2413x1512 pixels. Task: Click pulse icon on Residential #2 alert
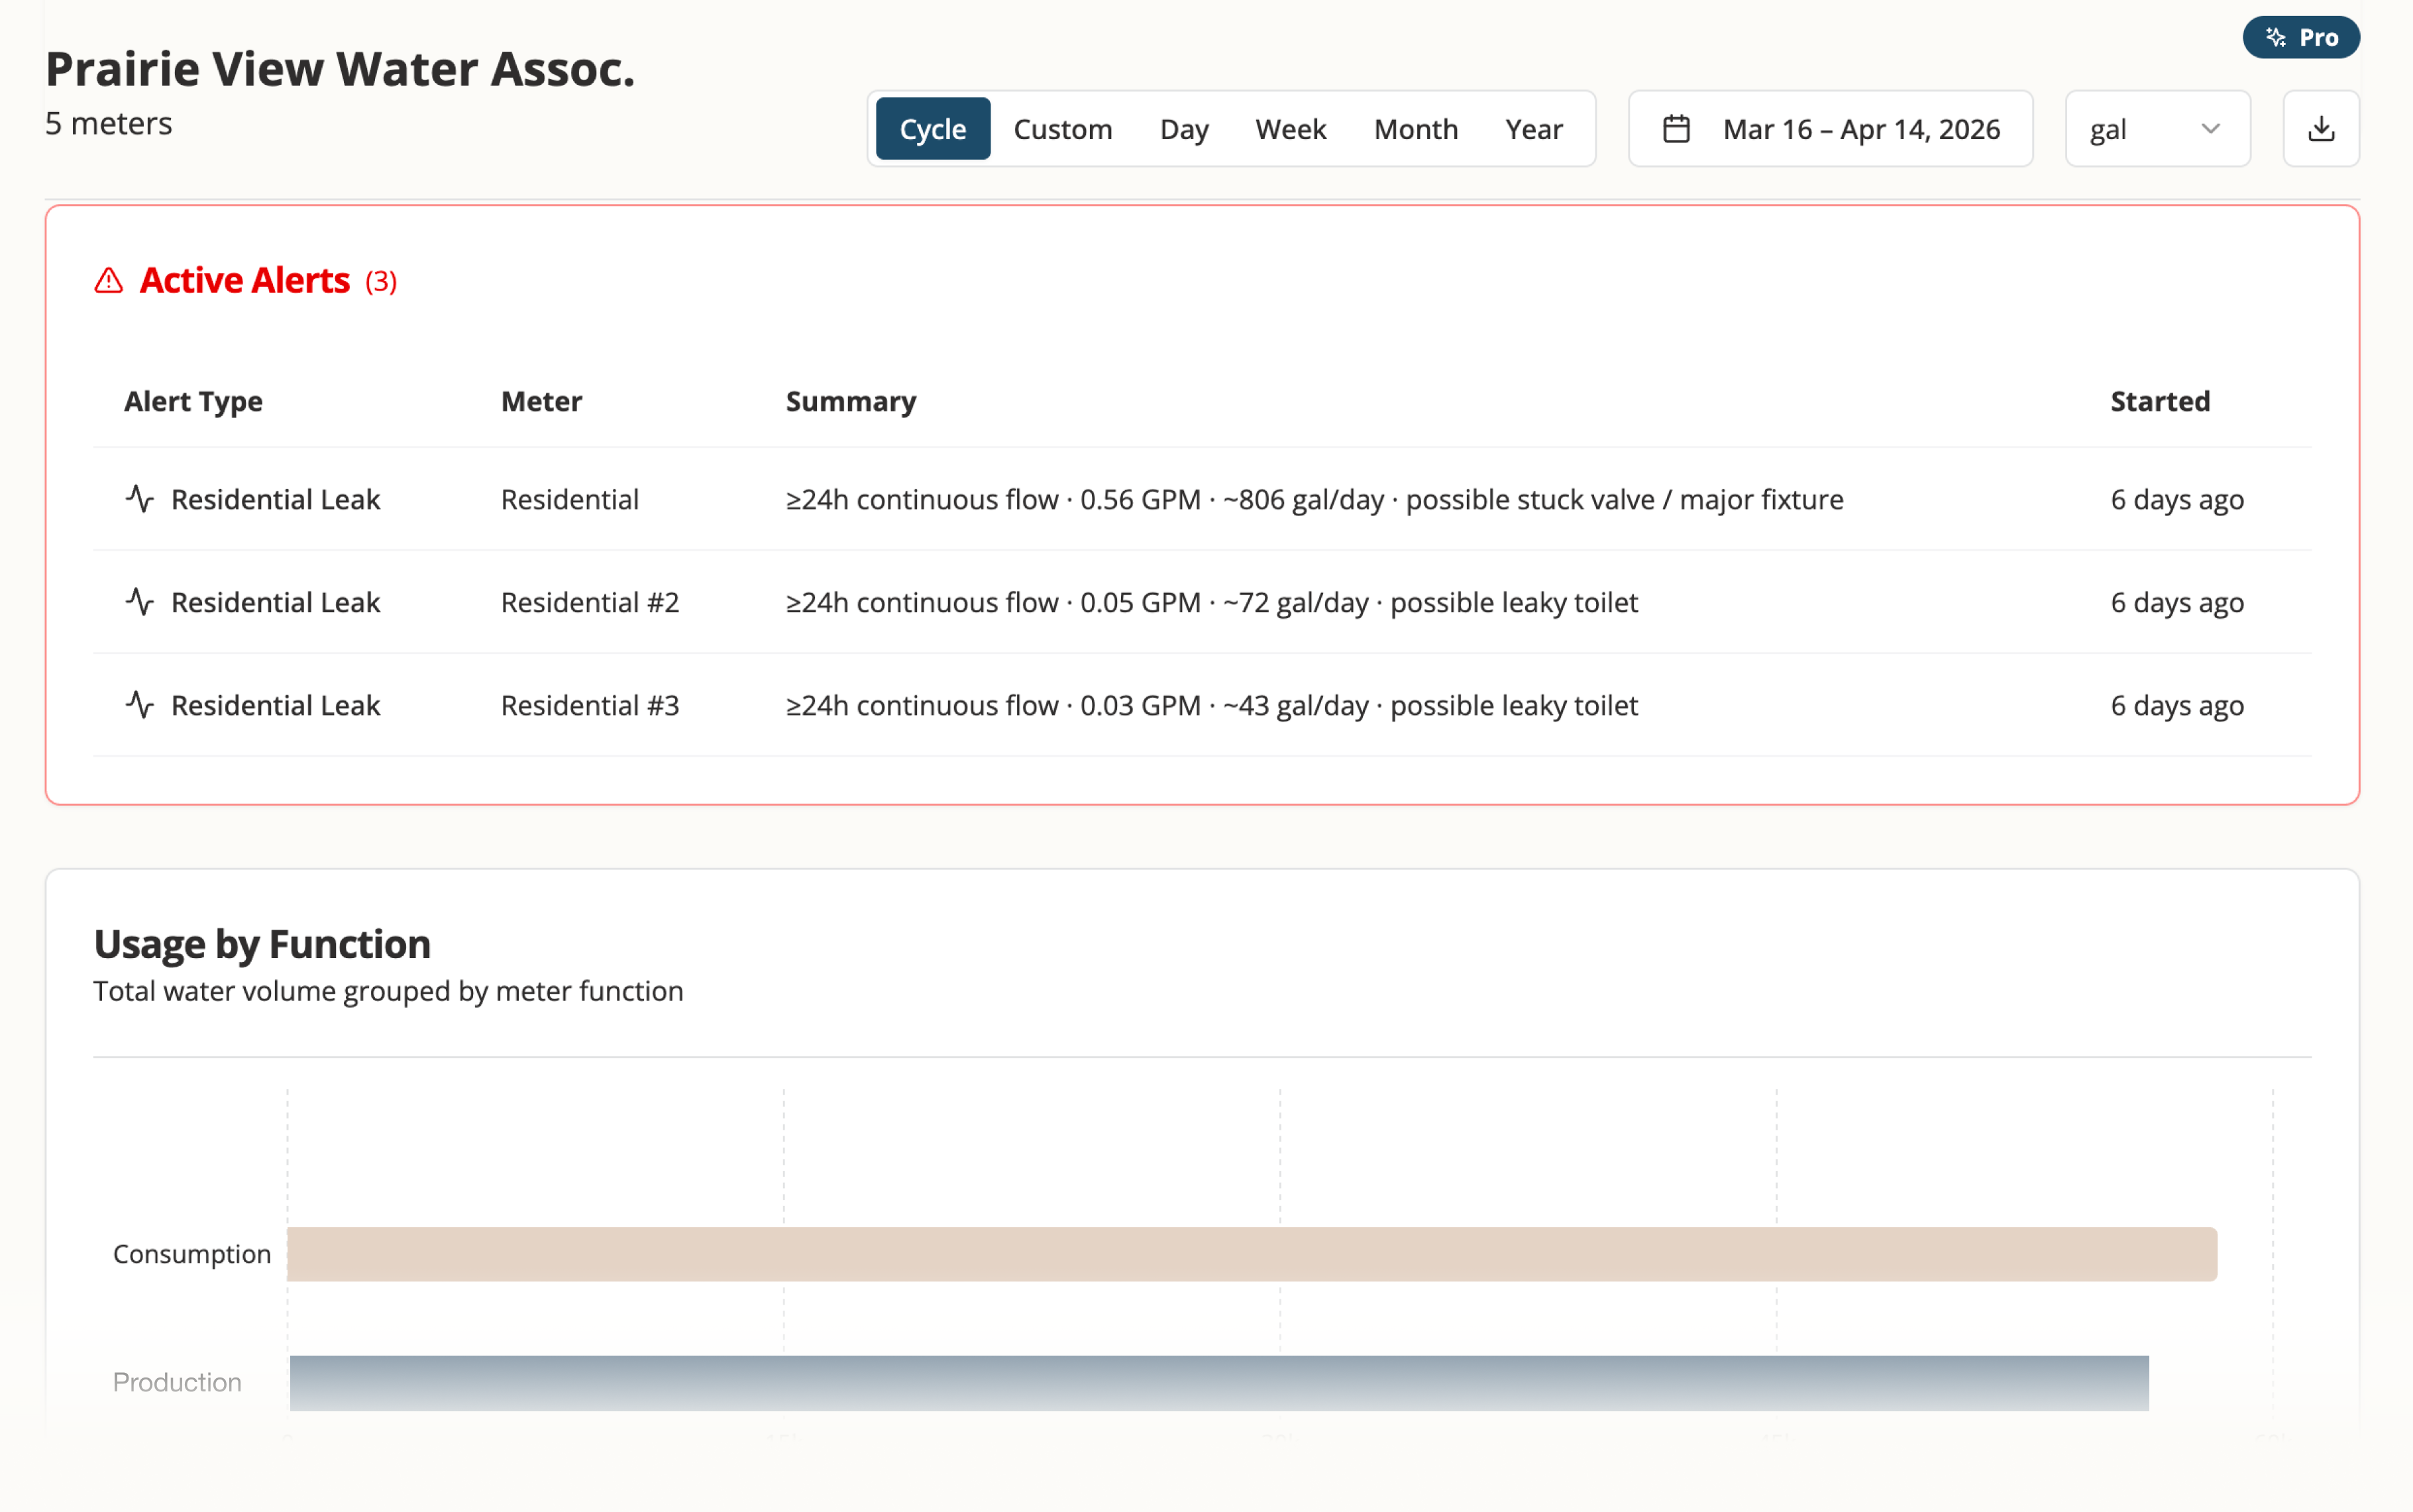click(x=140, y=601)
